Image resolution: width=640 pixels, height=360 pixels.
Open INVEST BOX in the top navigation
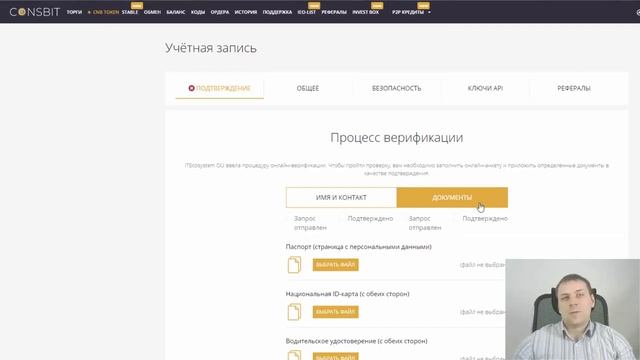pyautogui.click(x=365, y=12)
